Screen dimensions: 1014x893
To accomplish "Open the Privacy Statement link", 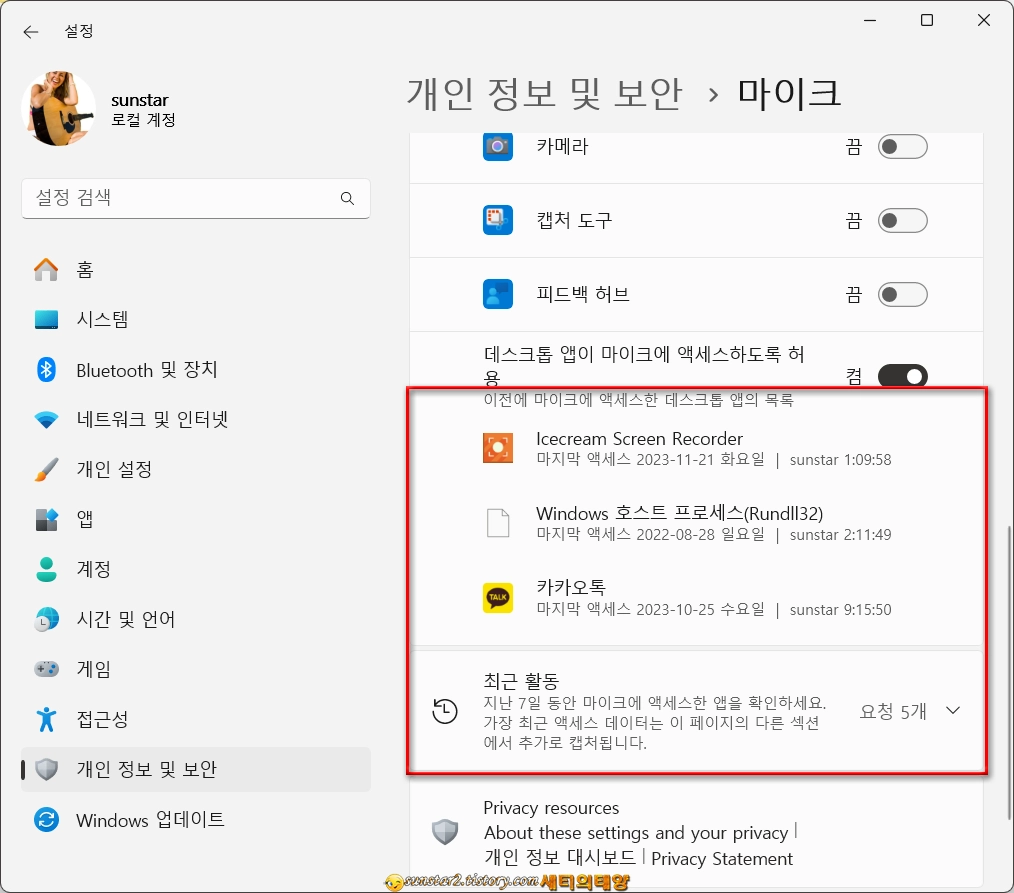I will pos(722,858).
